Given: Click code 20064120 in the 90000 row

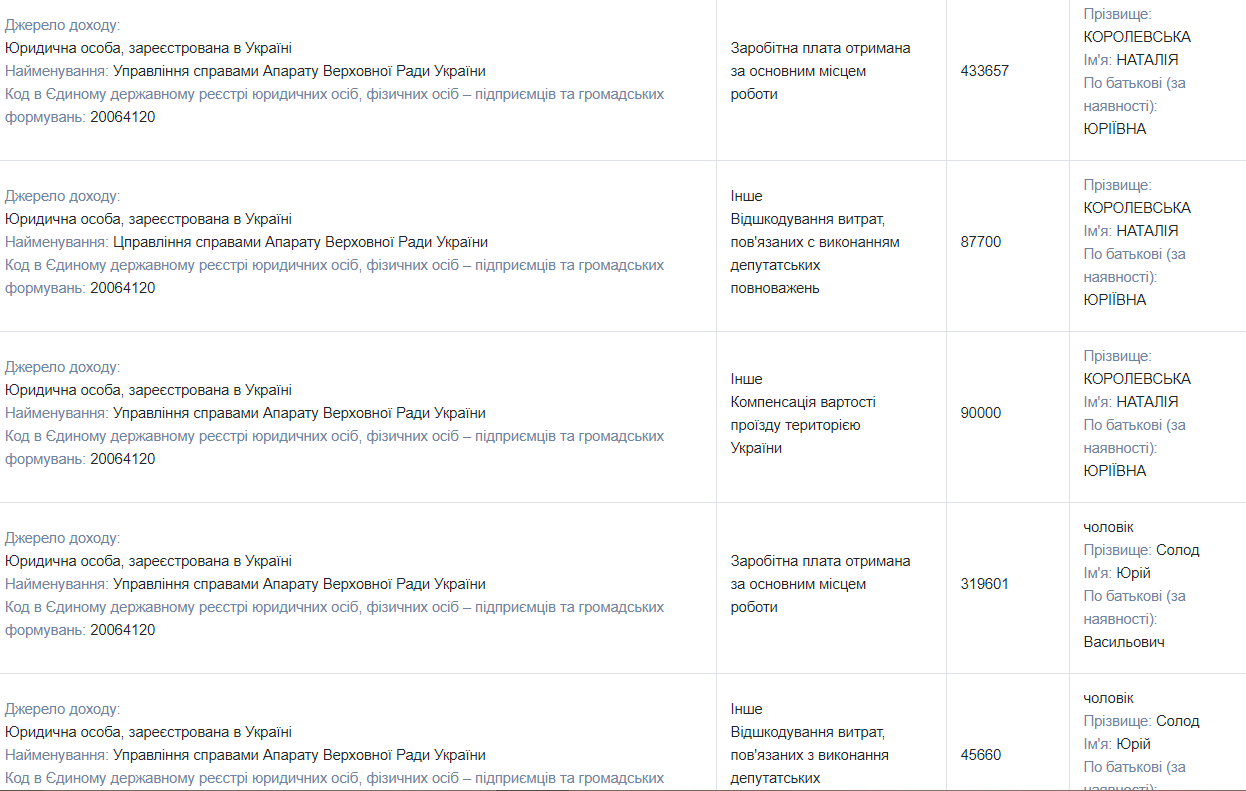Looking at the screenshot, I should pyautogui.click(x=122, y=459).
